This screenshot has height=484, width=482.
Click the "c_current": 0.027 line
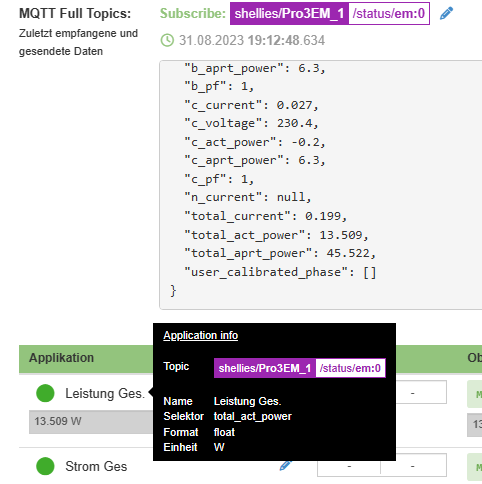tap(251, 105)
